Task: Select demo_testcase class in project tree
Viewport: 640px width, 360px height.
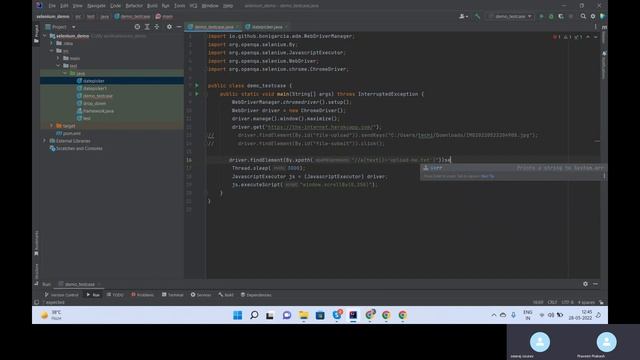Action: 98,96
